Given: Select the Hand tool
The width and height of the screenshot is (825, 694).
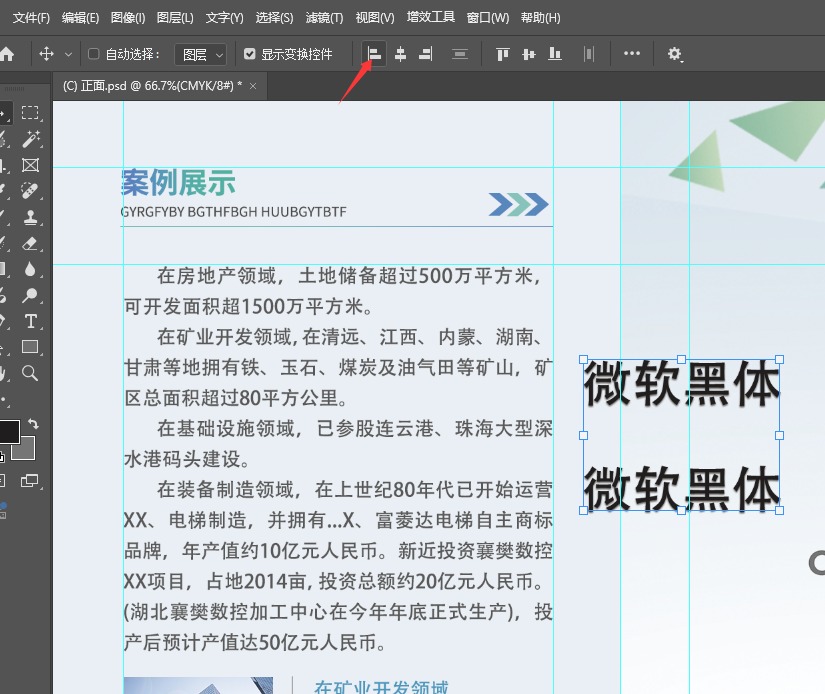Looking at the screenshot, I should [x=3, y=373].
